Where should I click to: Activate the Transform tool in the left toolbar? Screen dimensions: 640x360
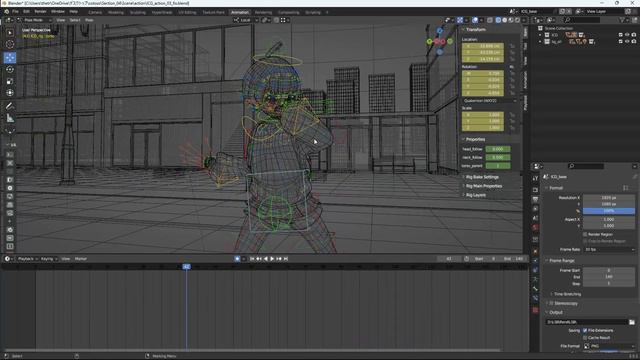10,93
